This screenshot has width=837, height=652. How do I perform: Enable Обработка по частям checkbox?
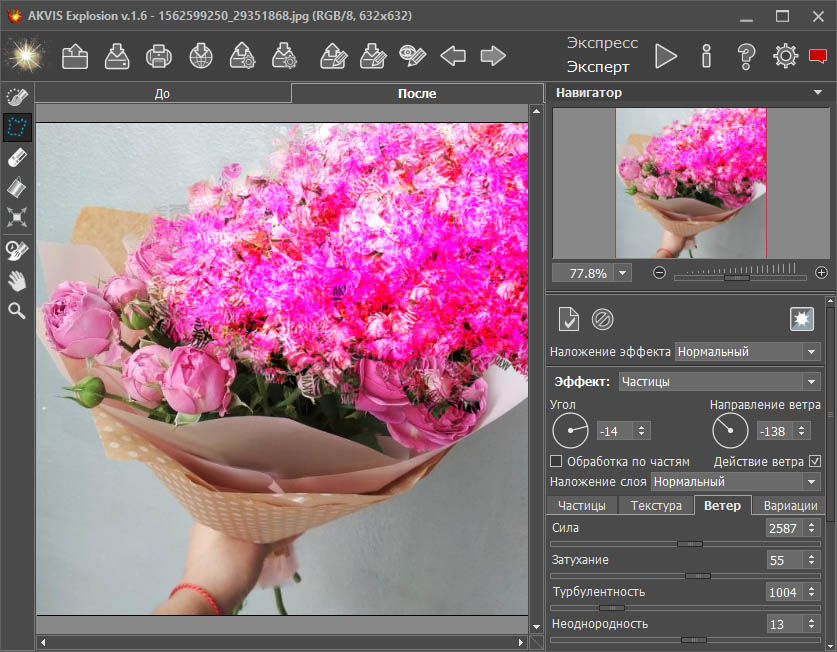pyautogui.click(x=557, y=461)
